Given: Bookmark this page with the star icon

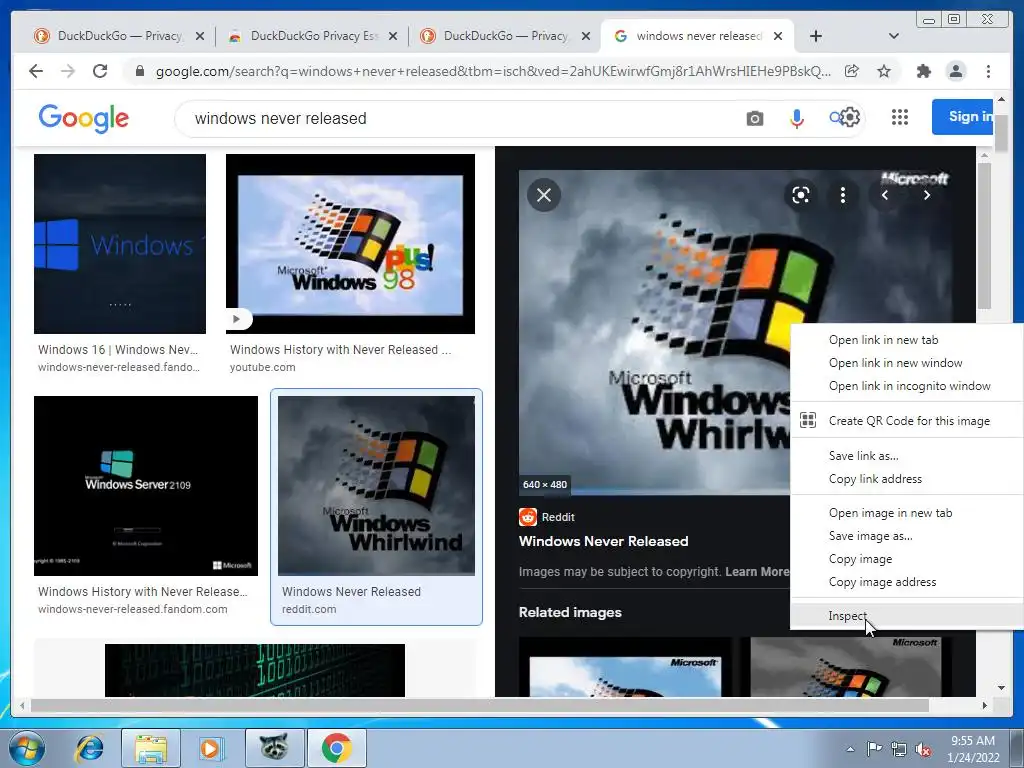Looking at the screenshot, I should click(884, 71).
